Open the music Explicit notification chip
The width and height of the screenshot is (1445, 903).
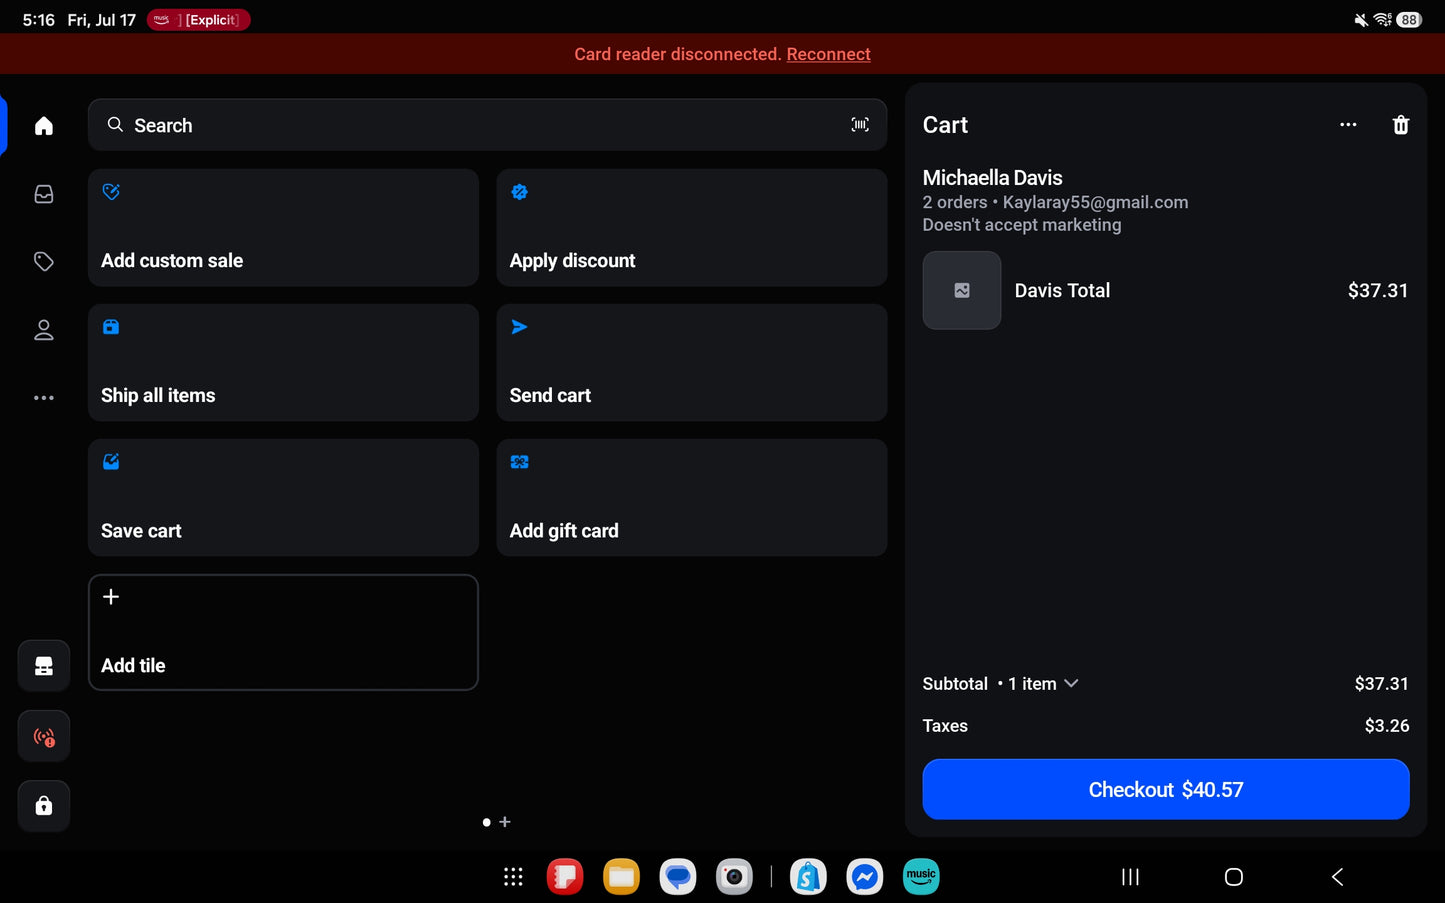(198, 20)
